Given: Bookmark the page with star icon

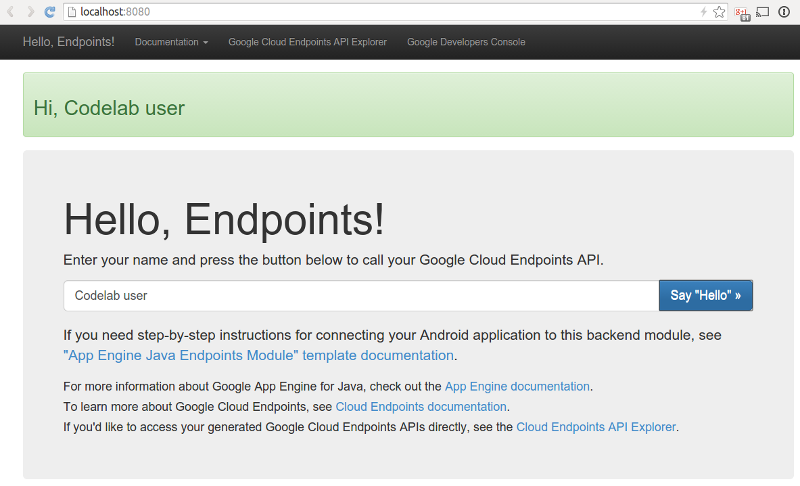Looking at the screenshot, I should point(719,12).
